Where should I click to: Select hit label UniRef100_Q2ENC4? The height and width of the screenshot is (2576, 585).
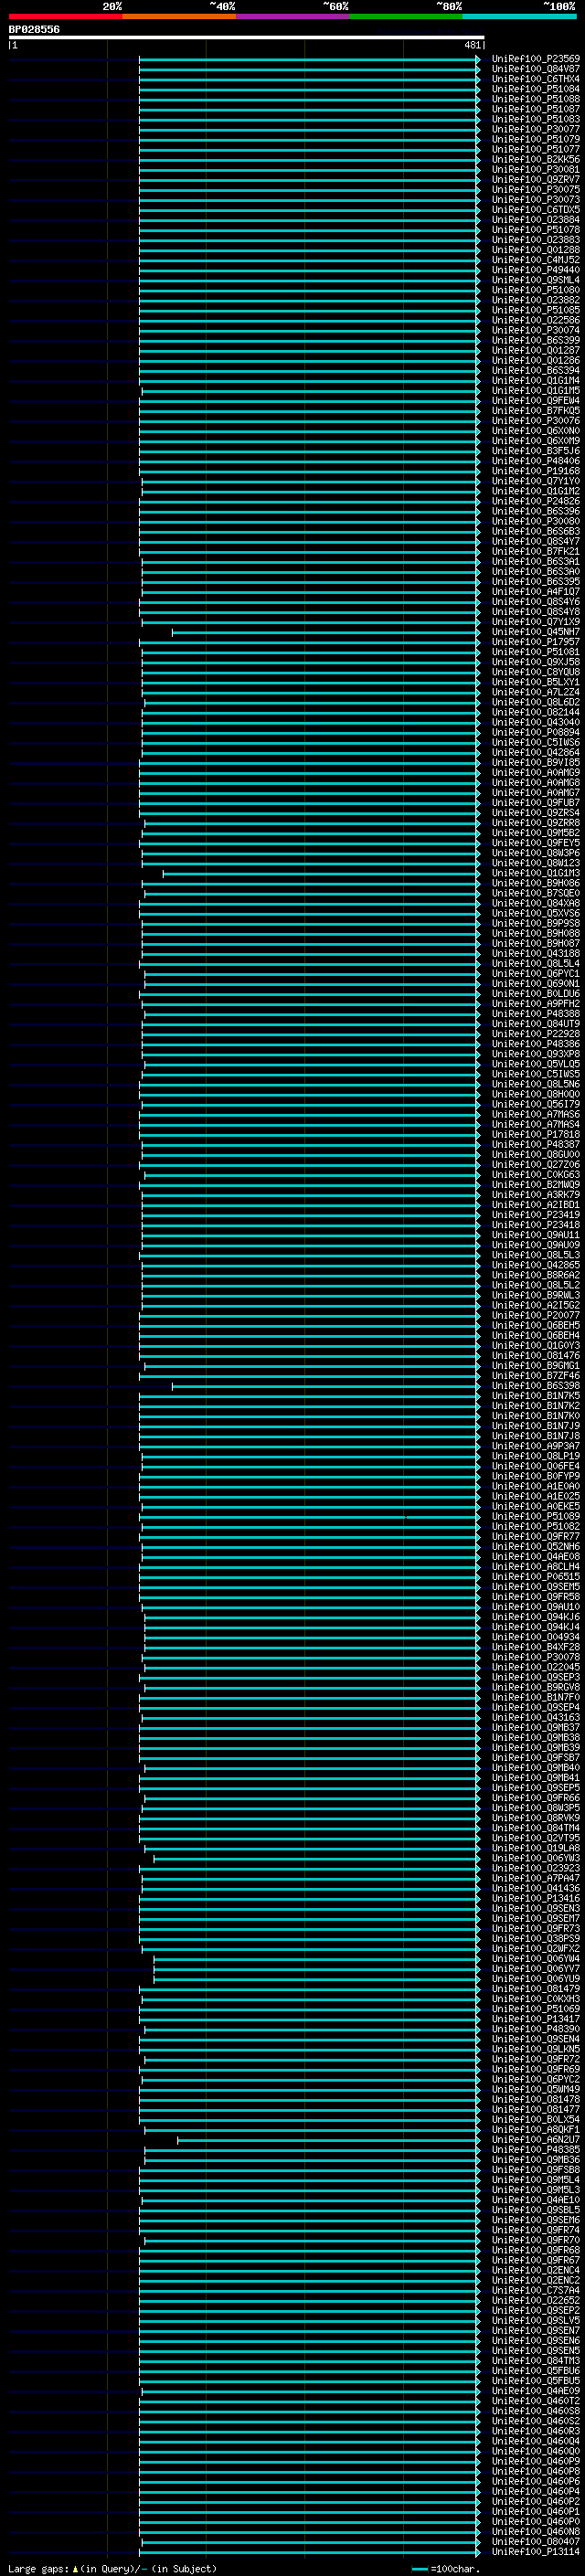(x=536, y=2271)
